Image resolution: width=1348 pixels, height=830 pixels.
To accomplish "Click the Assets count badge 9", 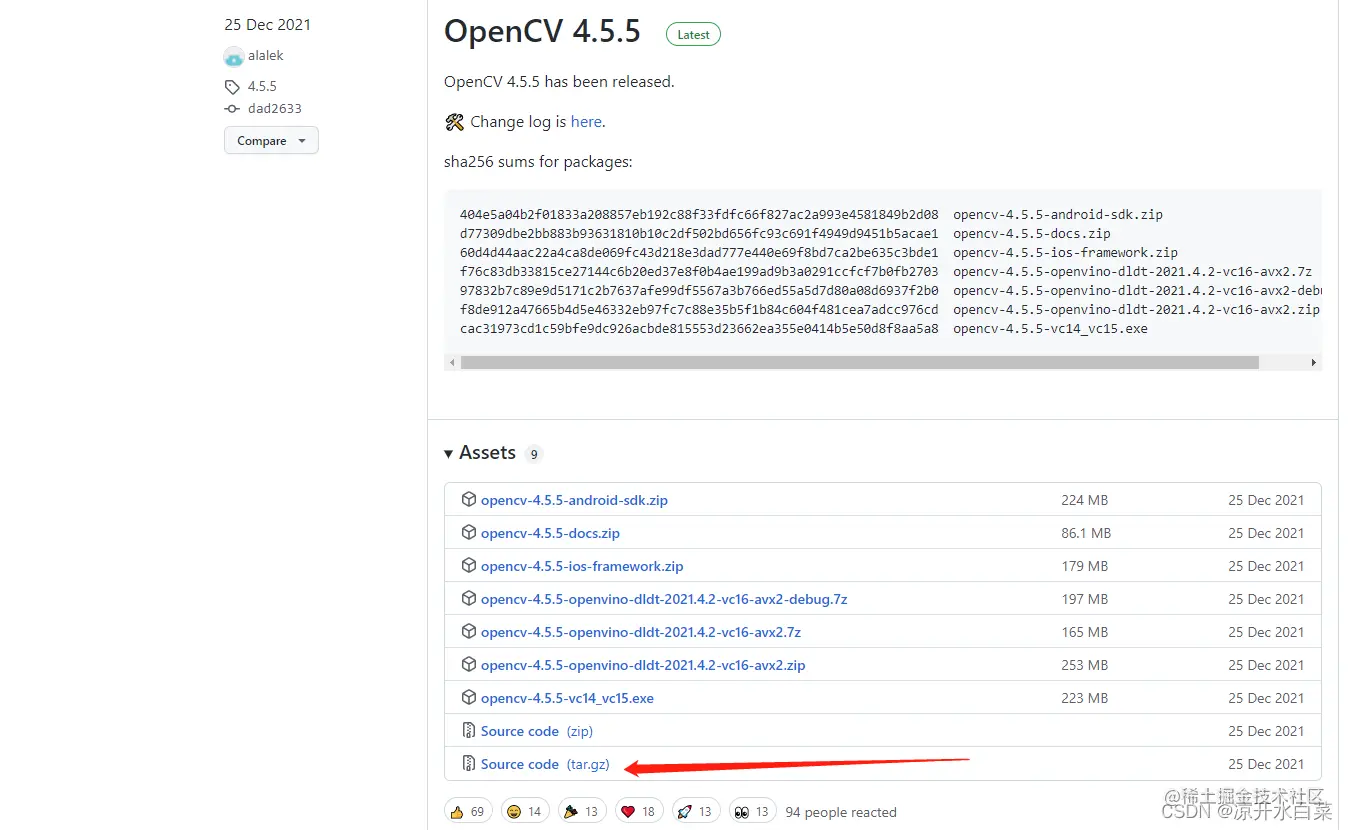I will point(534,454).
